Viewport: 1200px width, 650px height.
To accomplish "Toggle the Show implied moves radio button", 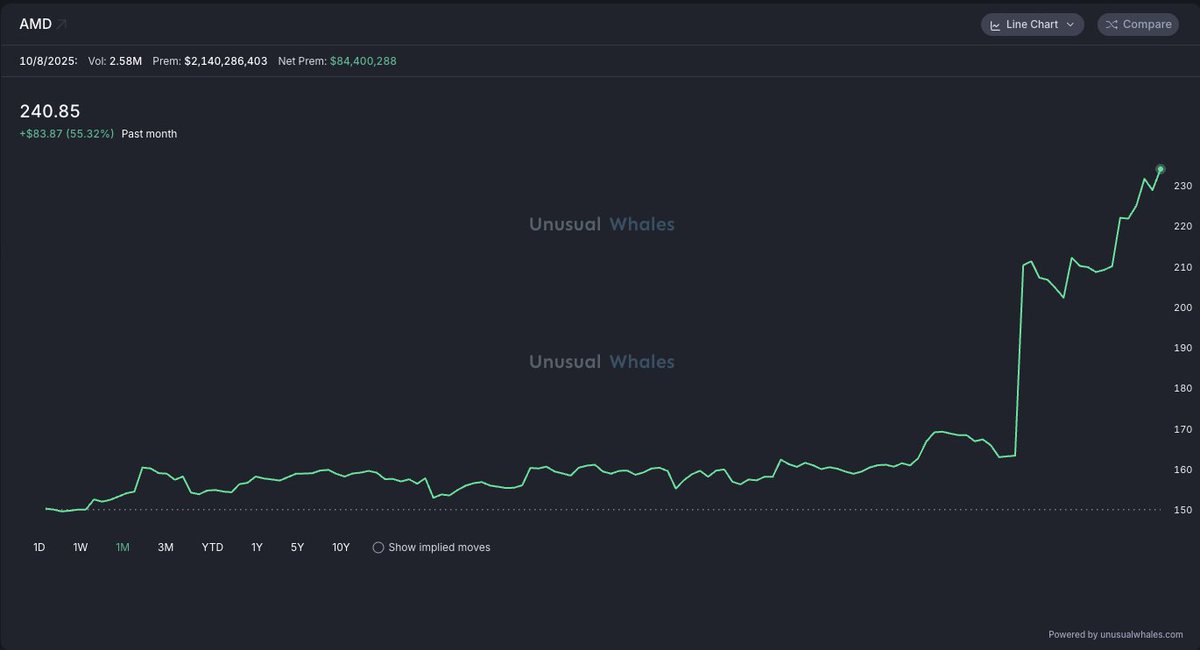I will tap(378, 547).
